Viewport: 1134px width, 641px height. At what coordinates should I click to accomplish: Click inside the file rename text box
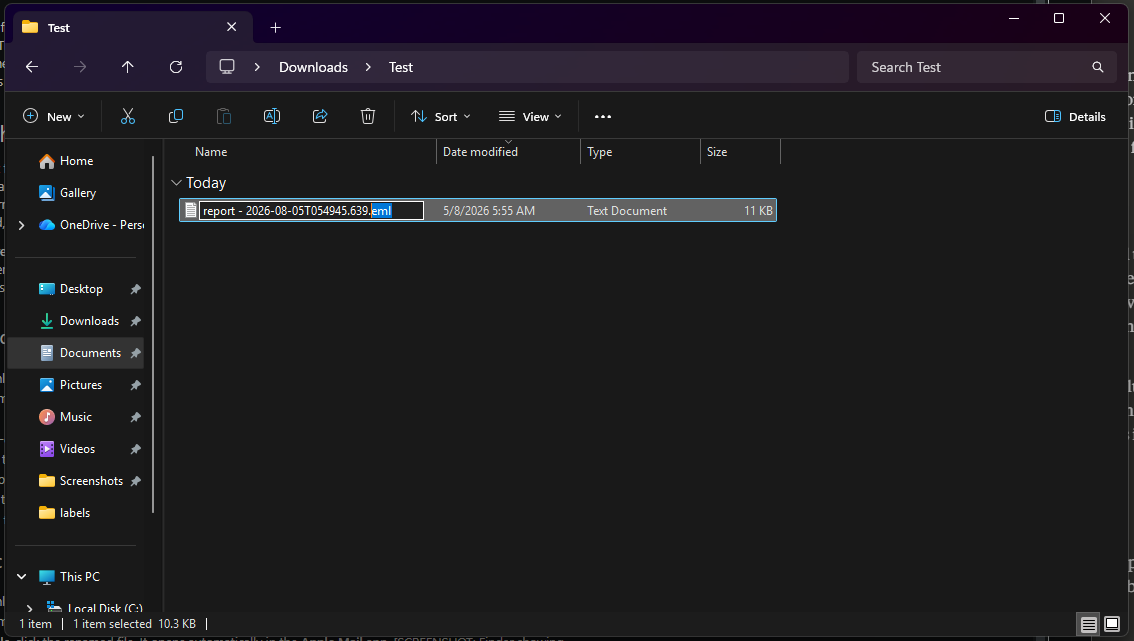[311, 211]
